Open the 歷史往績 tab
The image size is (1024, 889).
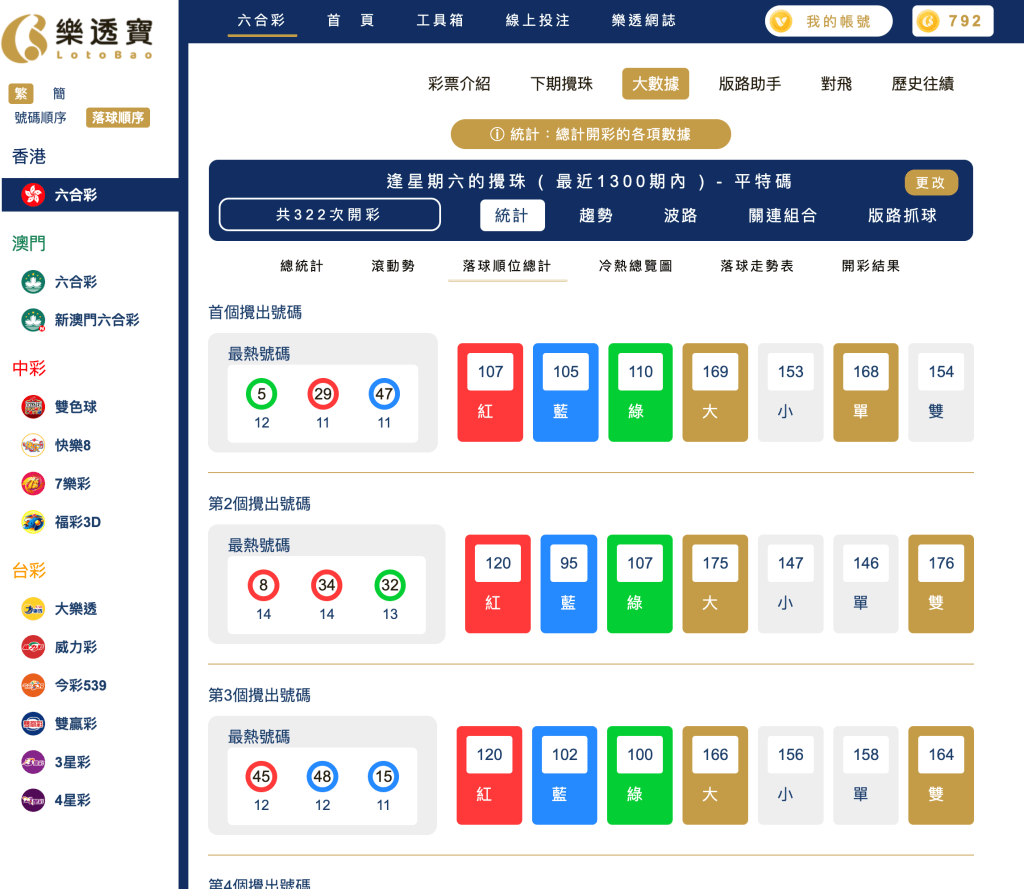point(921,84)
